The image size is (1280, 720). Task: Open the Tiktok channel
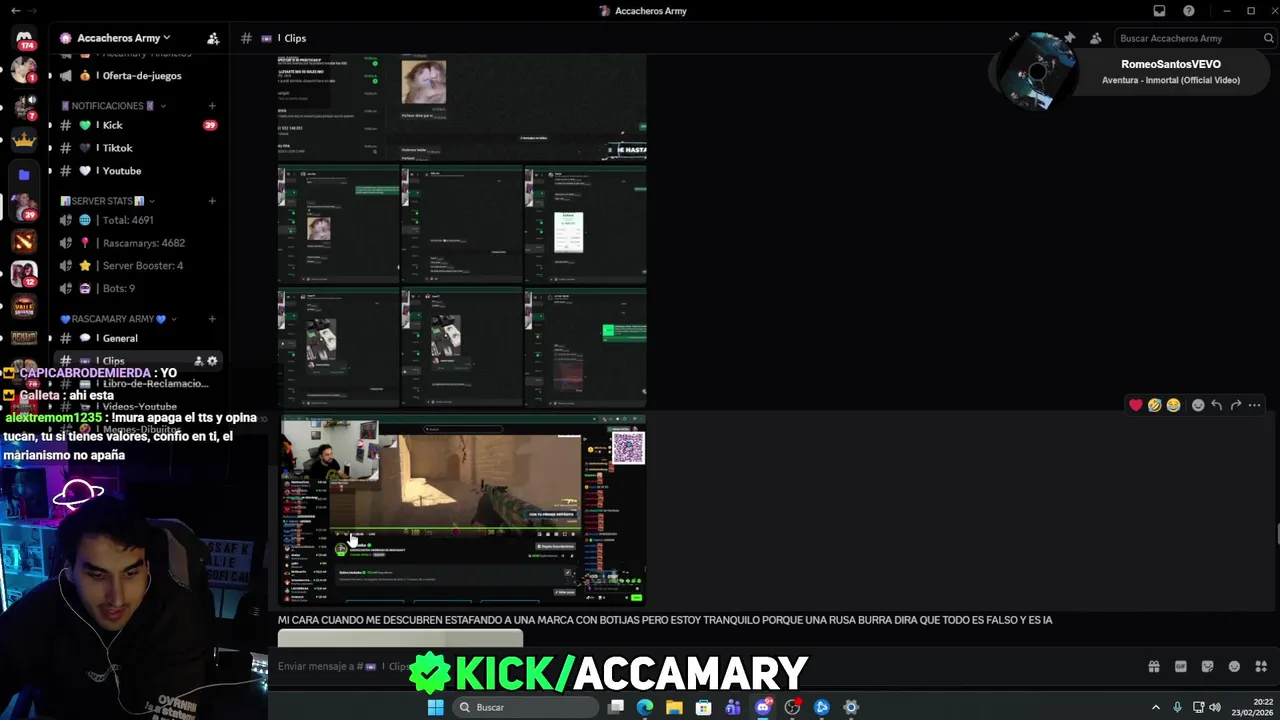138,148
